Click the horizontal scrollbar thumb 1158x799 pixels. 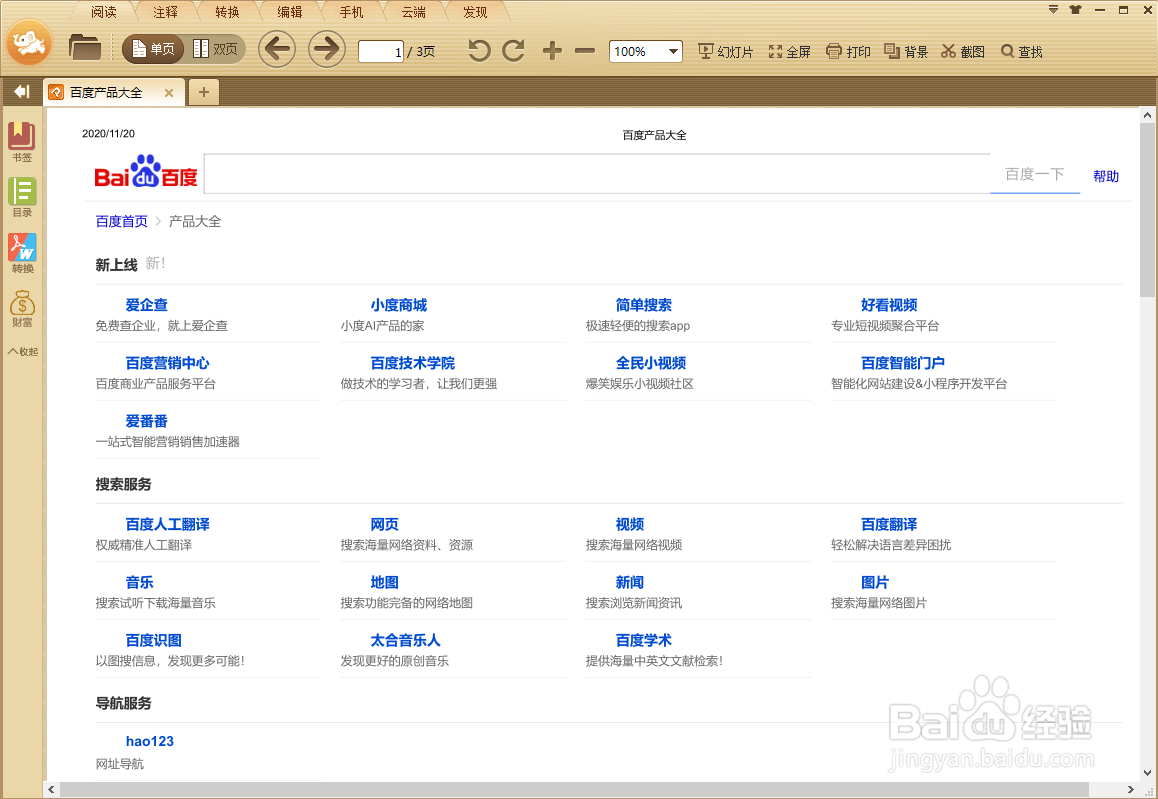(x=575, y=789)
